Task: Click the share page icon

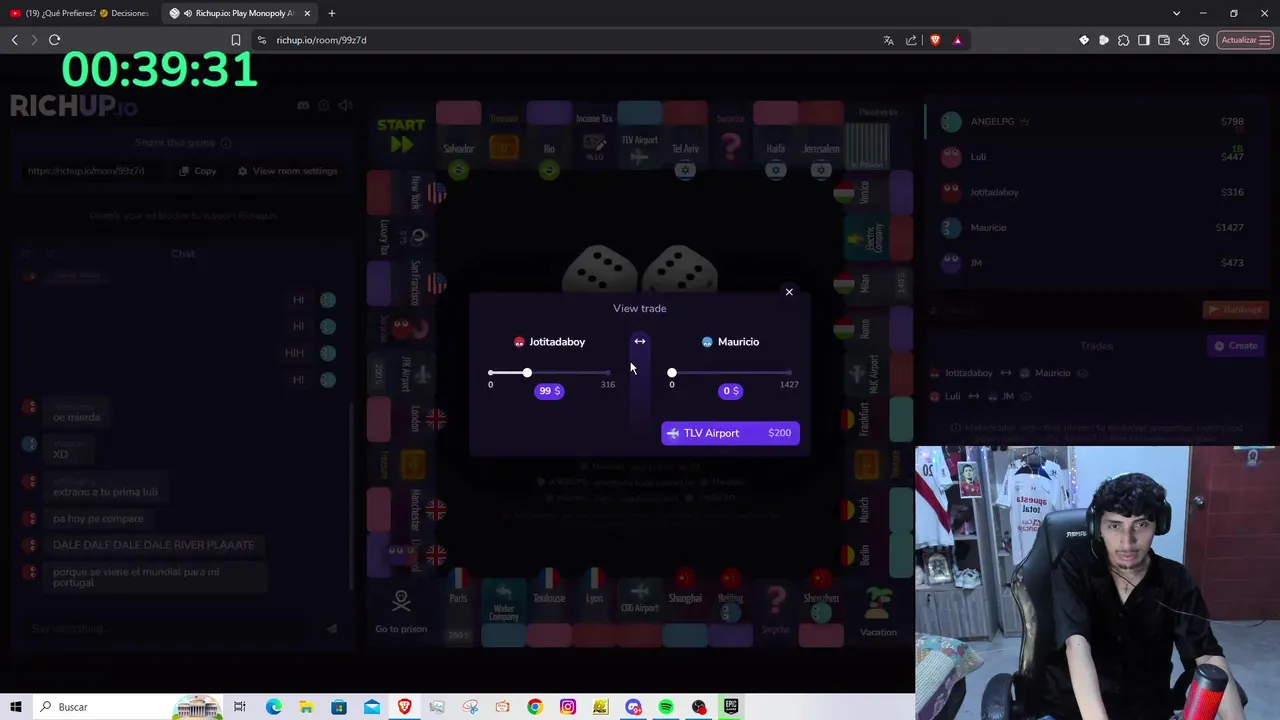Action: (x=911, y=40)
